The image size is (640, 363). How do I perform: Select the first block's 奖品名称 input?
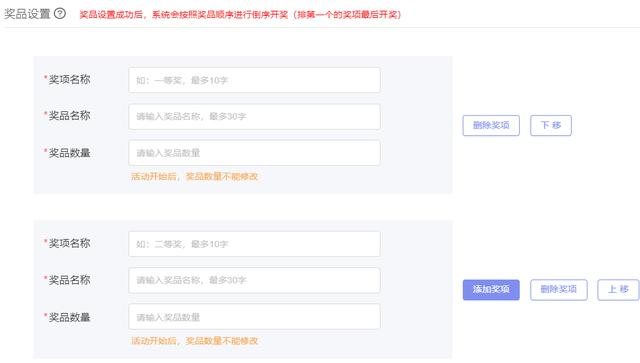pos(254,116)
